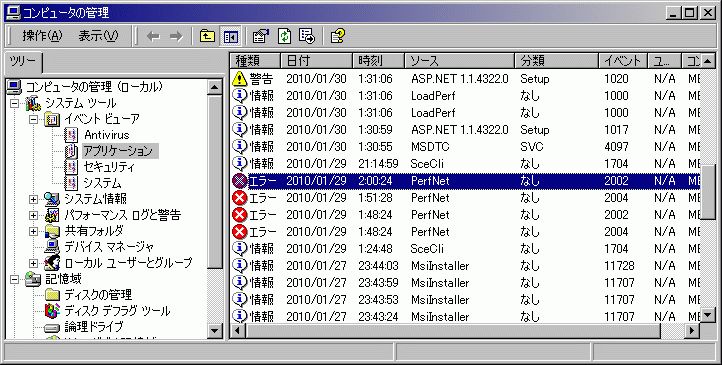Click the システム情報 icon
Screen dimensions: 722x365
52,199
